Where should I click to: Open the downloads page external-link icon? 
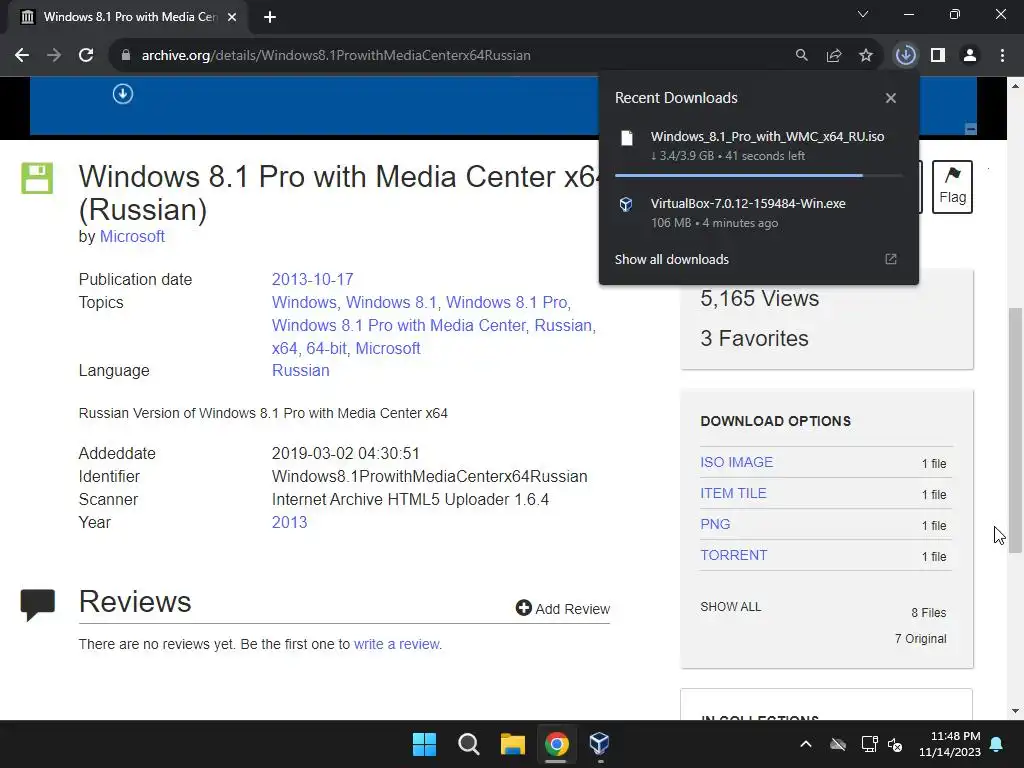point(891,259)
